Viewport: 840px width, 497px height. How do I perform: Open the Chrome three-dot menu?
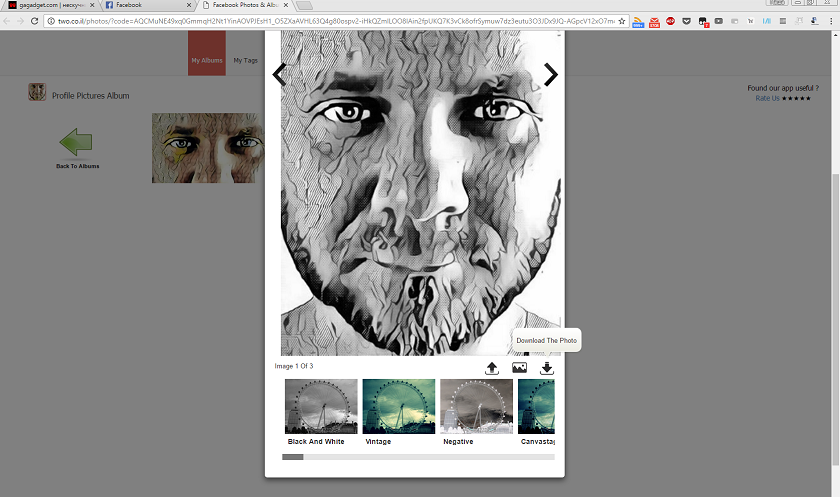831,21
